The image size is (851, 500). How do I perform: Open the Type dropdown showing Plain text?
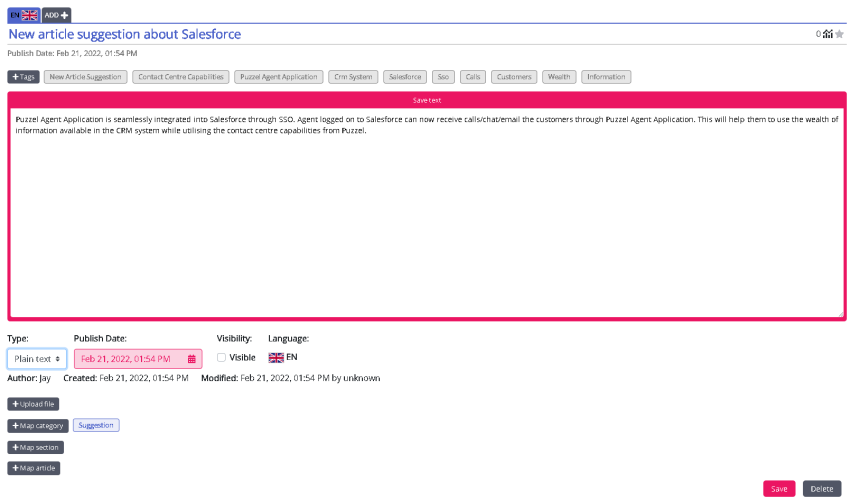point(37,359)
